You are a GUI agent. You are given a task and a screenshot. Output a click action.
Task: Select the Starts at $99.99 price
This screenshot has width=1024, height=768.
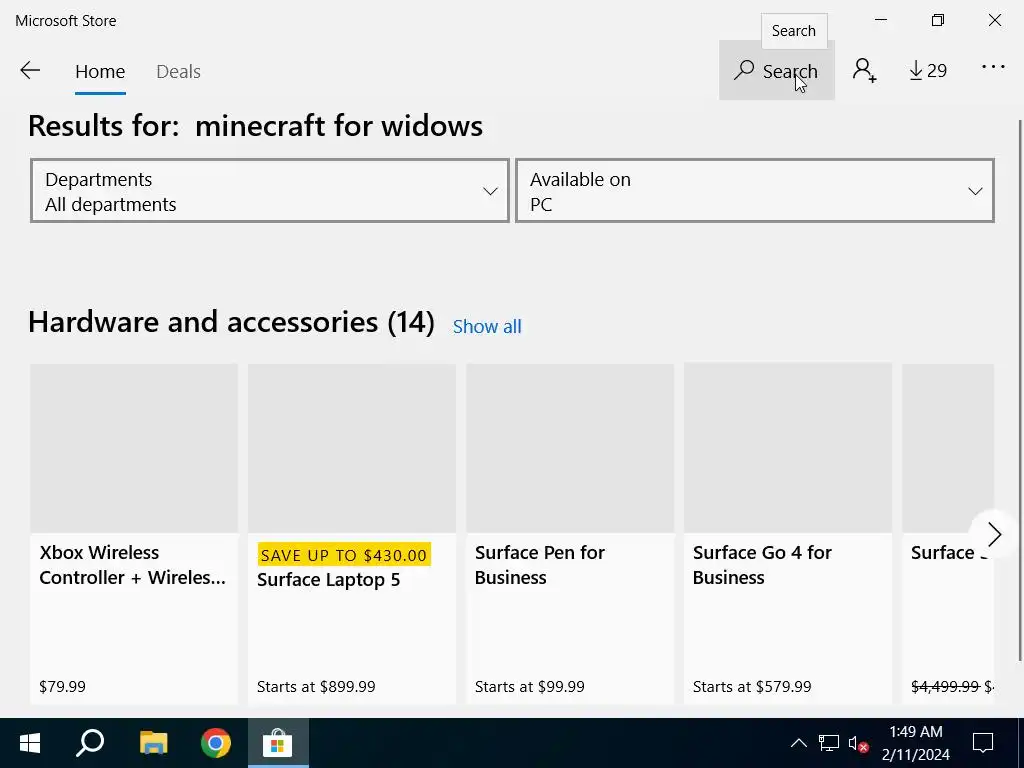coord(530,687)
